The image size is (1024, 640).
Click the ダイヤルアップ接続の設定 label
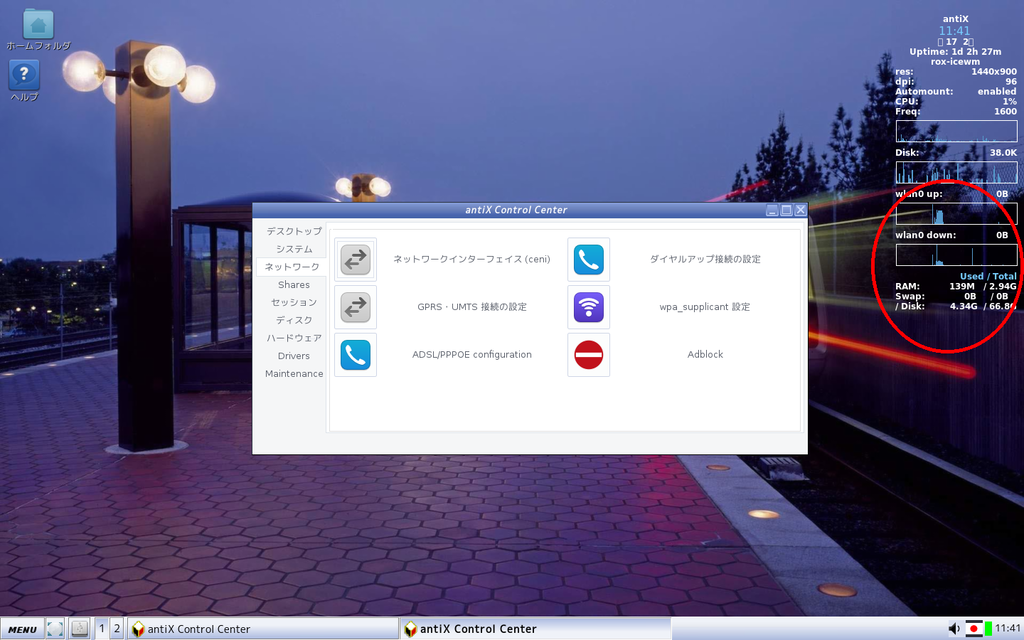(x=705, y=259)
